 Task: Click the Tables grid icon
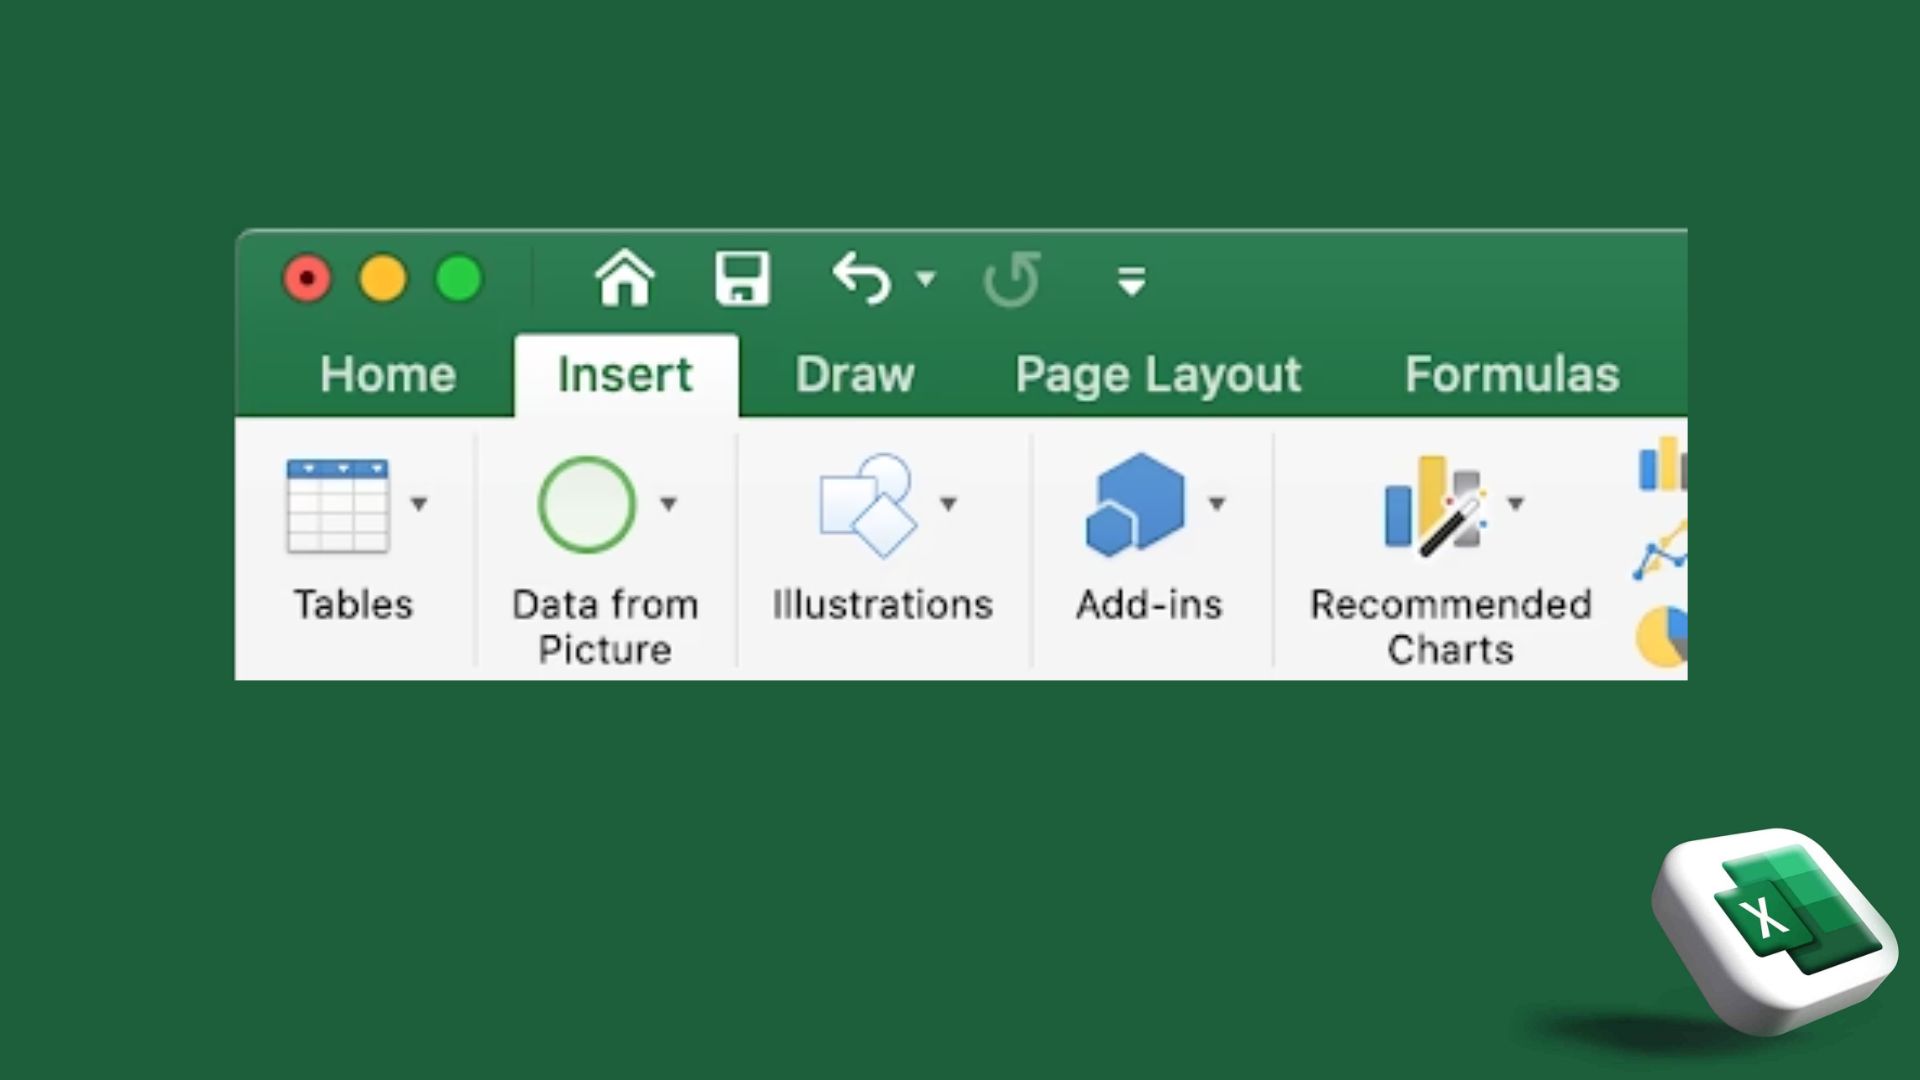338,505
